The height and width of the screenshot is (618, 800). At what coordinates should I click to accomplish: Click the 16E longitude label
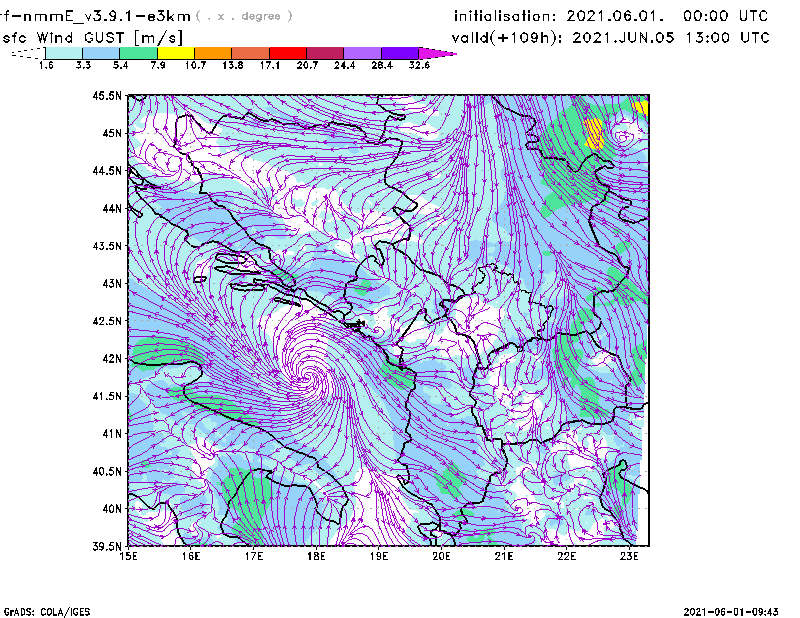coord(191,556)
